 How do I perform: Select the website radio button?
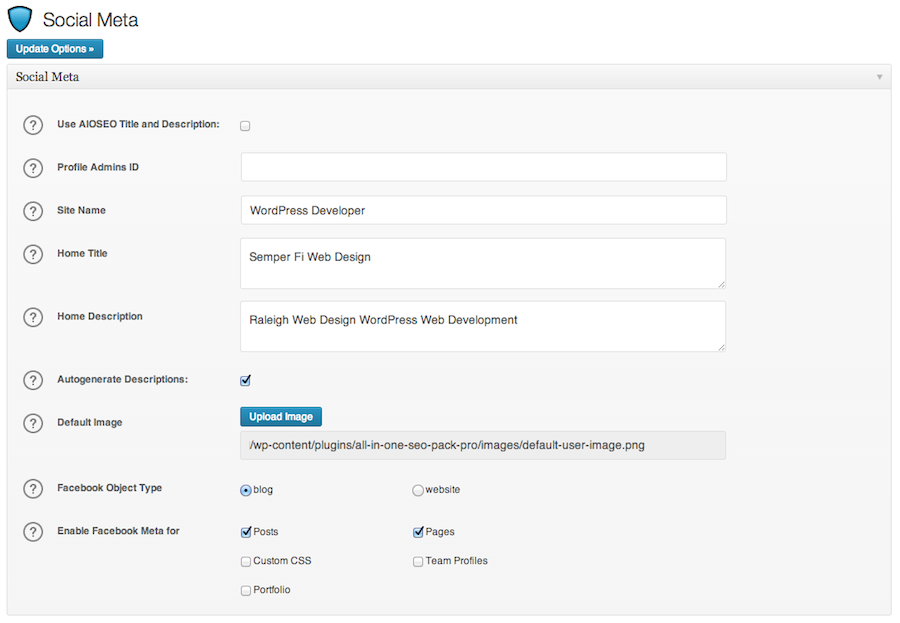coord(418,490)
